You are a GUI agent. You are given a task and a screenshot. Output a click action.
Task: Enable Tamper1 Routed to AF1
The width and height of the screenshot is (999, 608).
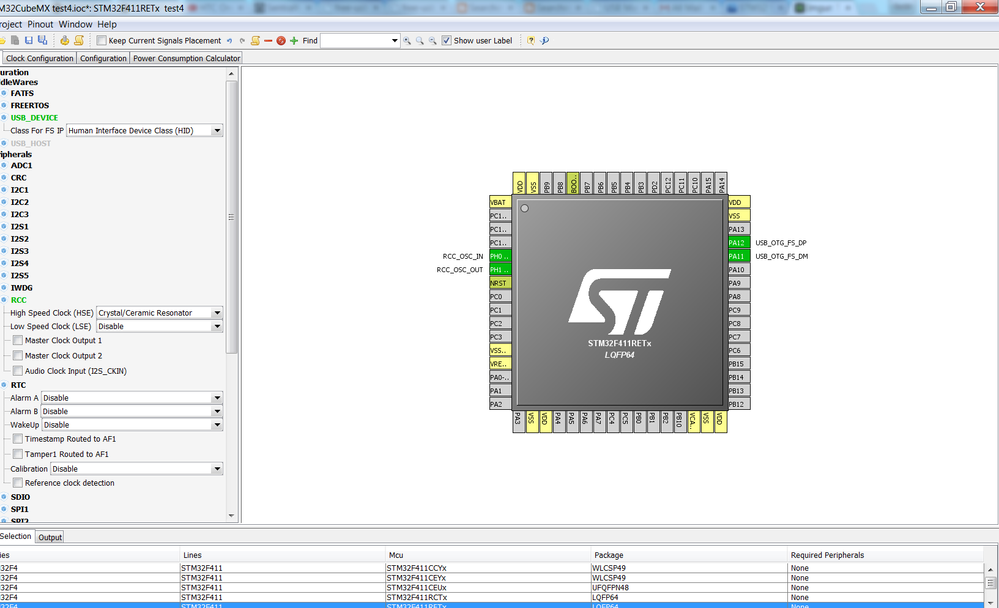coord(18,454)
